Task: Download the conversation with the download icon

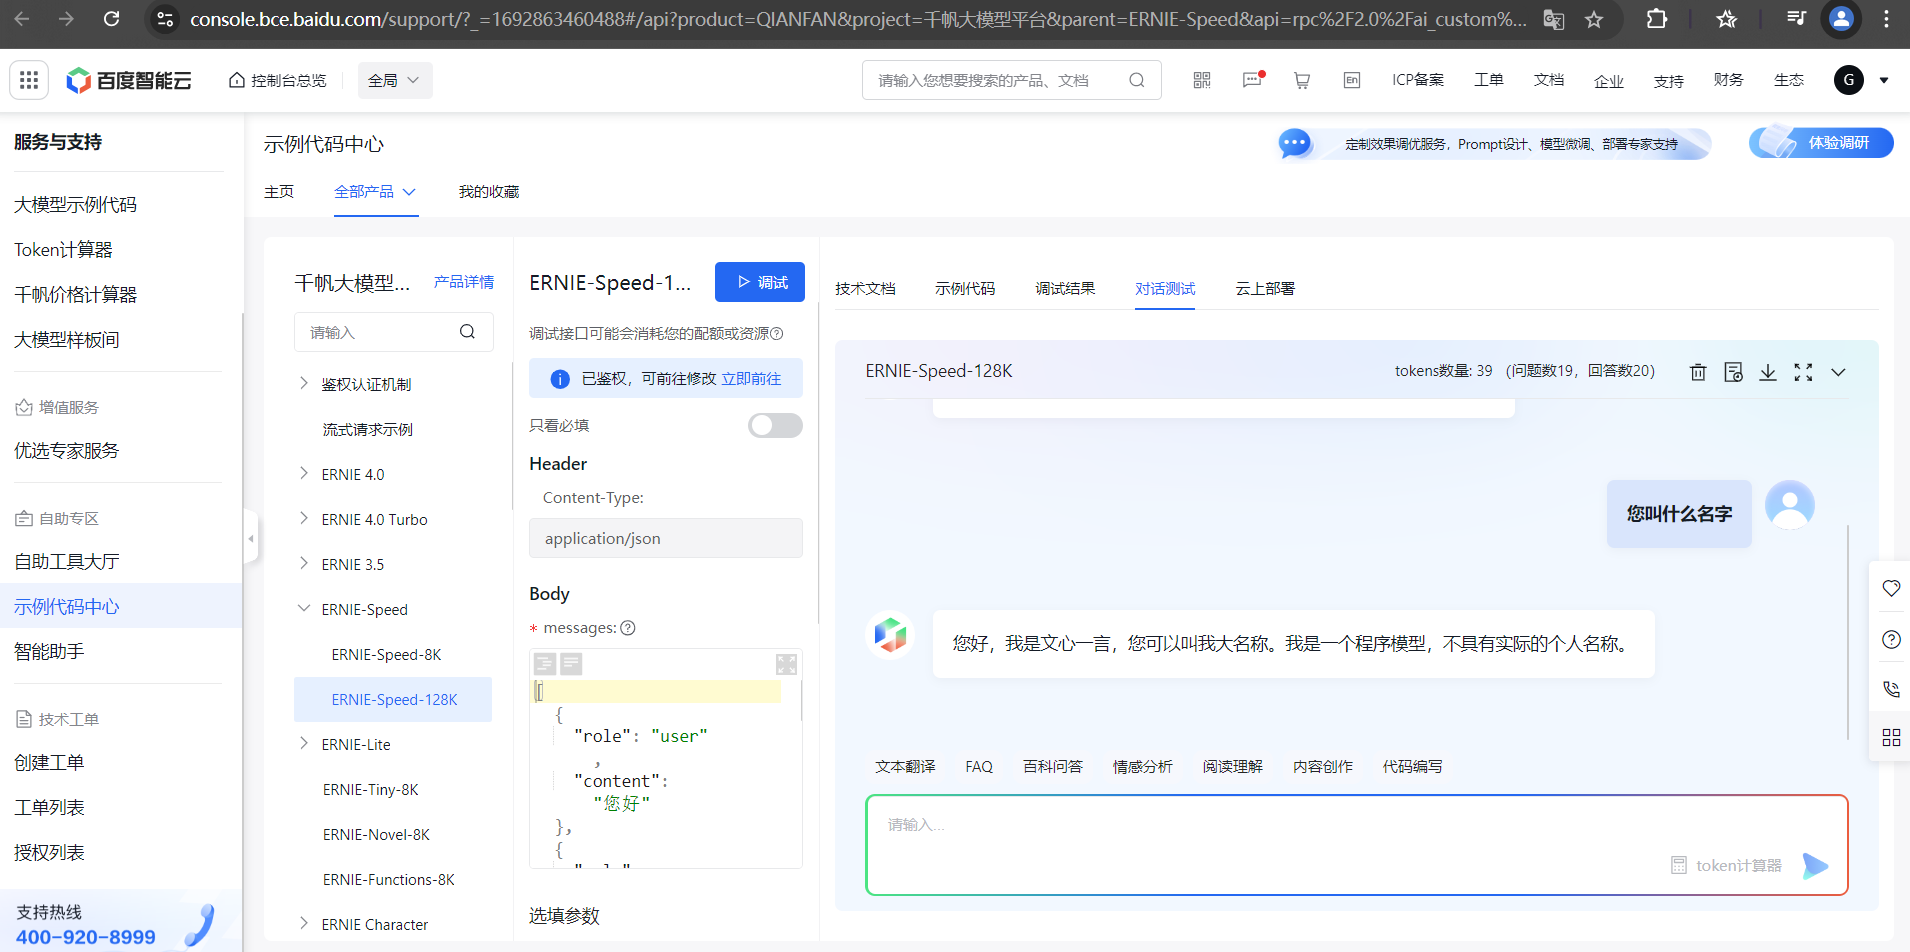Action: click(1768, 372)
